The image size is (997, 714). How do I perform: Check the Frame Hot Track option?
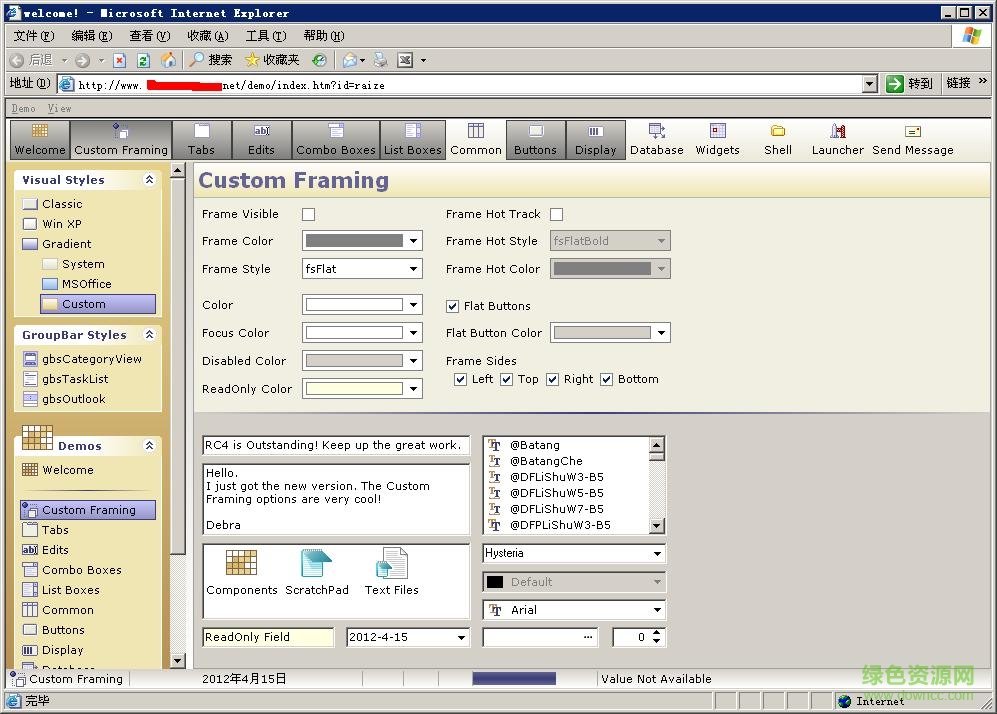click(556, 214)
